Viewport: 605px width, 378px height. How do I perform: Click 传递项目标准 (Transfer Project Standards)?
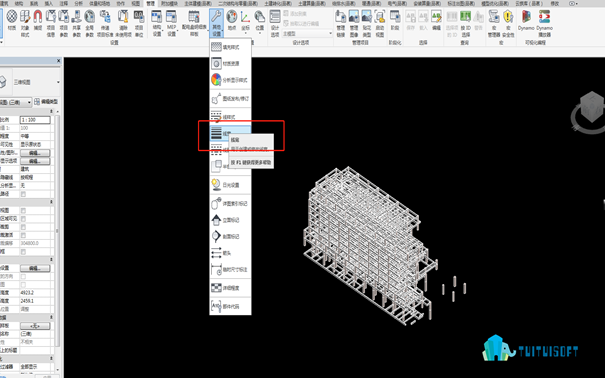click(x=105, y=23)
